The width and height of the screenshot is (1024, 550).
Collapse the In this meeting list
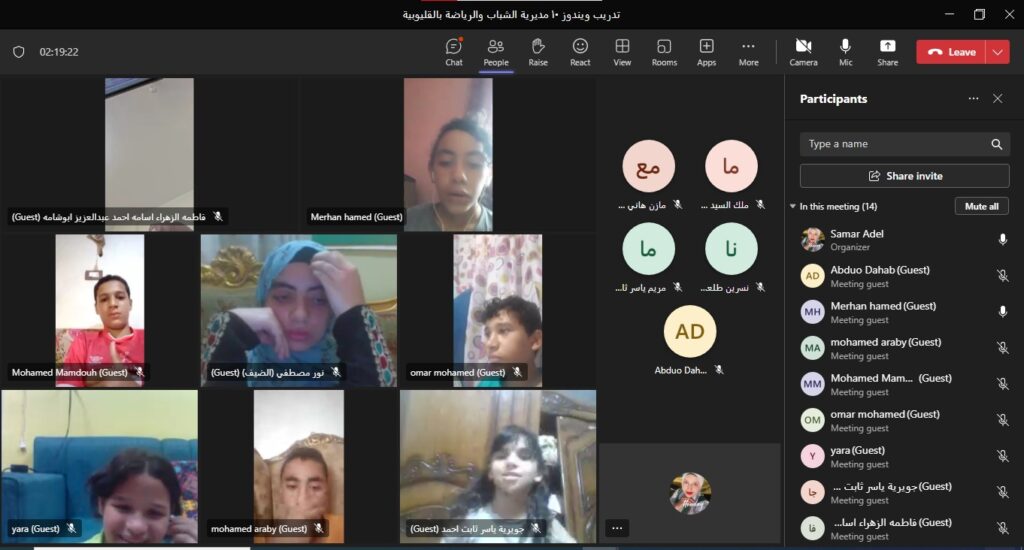(792, 207)
